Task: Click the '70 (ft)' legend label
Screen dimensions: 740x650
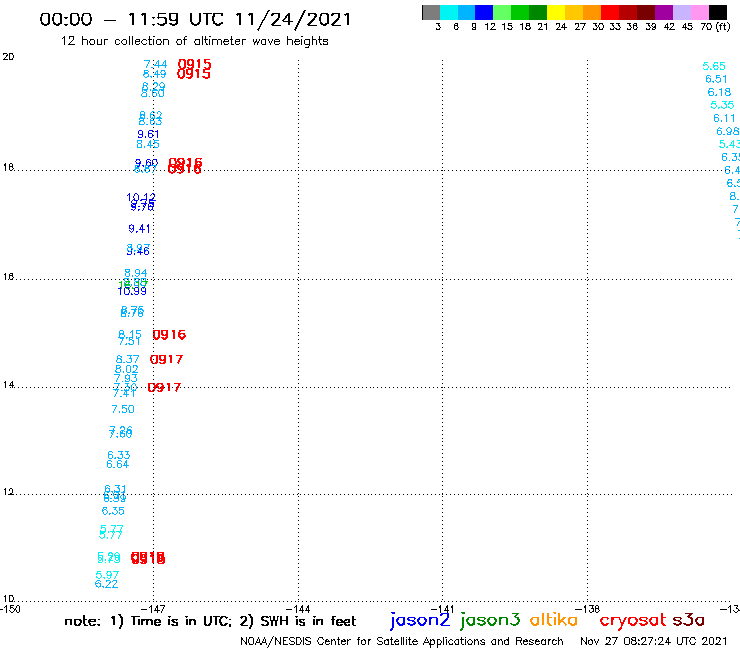Action: [x=715, y=26]
